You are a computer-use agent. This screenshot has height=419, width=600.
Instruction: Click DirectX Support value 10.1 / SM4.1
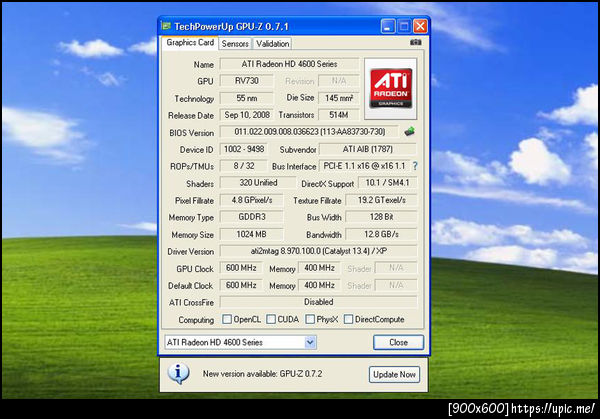click(387, 183)
